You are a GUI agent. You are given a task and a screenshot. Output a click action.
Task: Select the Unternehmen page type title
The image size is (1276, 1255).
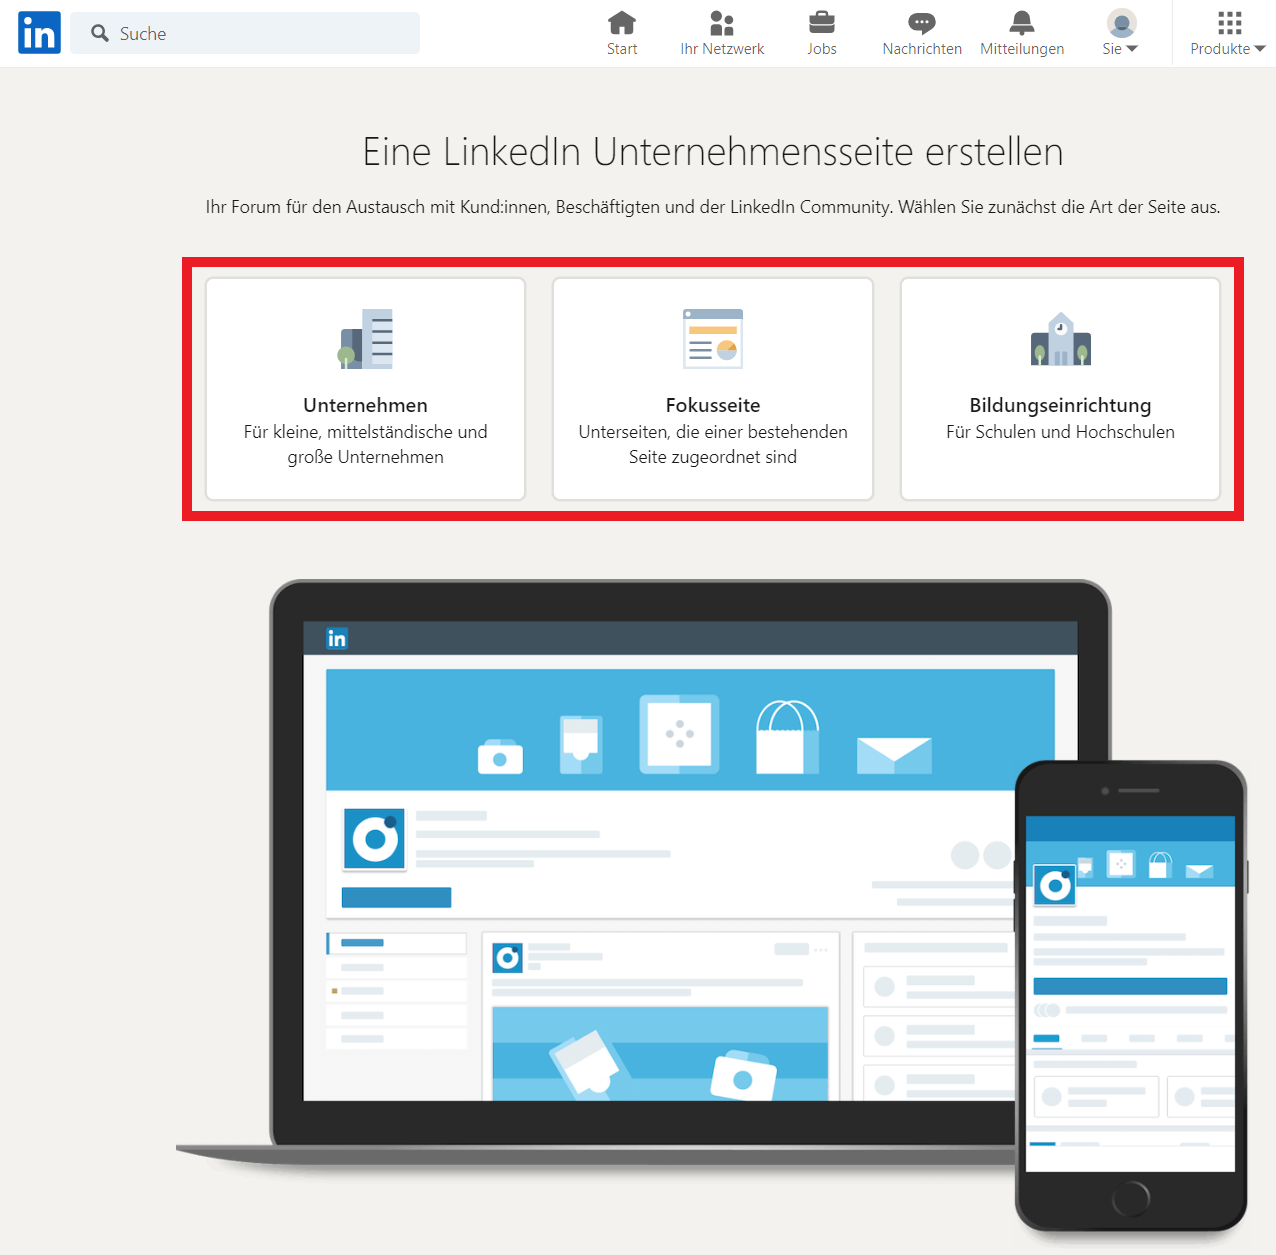coord(365,405)
